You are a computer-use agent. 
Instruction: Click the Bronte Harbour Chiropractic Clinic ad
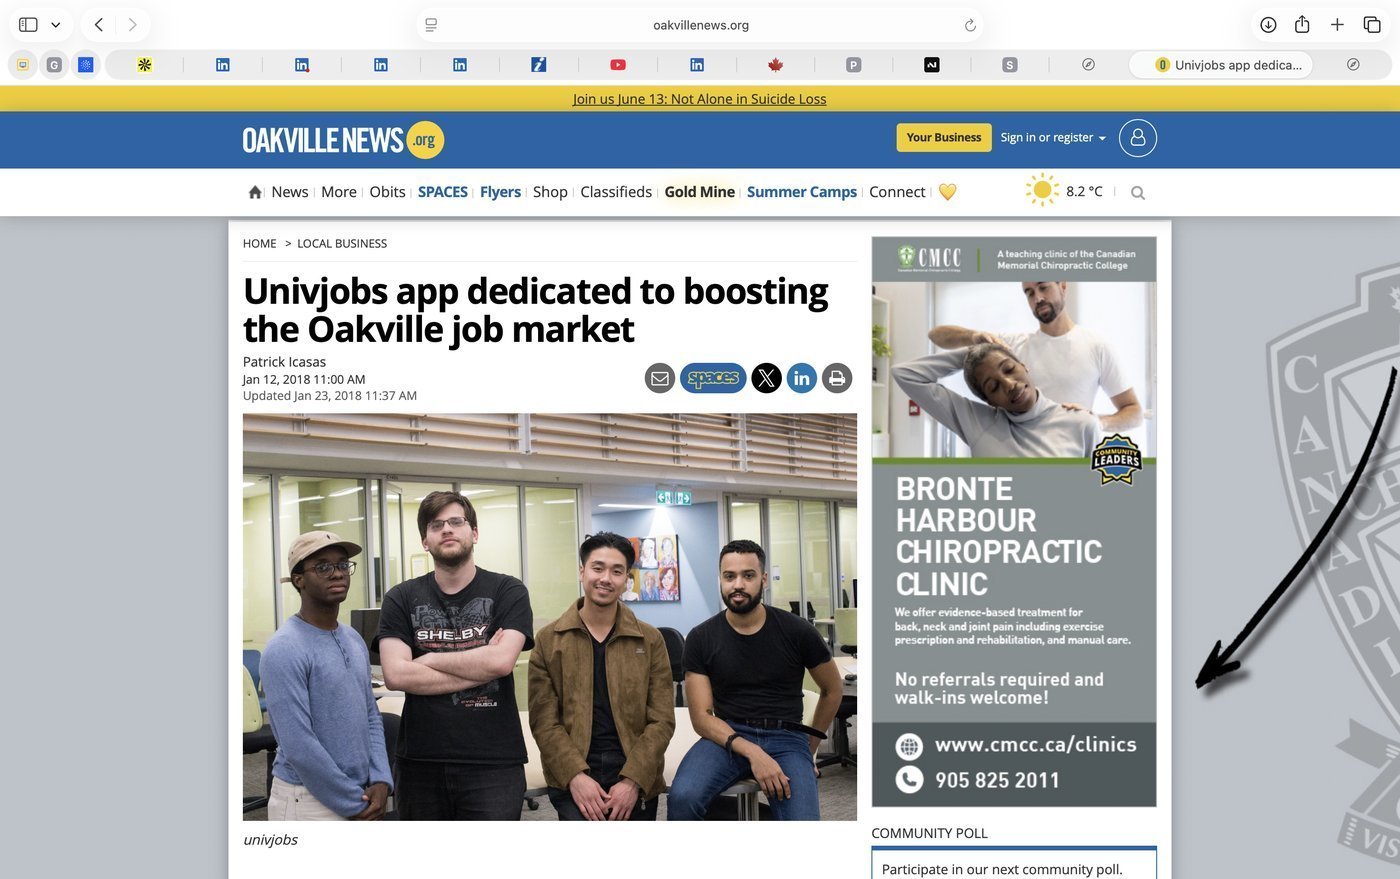point(1014,521)
